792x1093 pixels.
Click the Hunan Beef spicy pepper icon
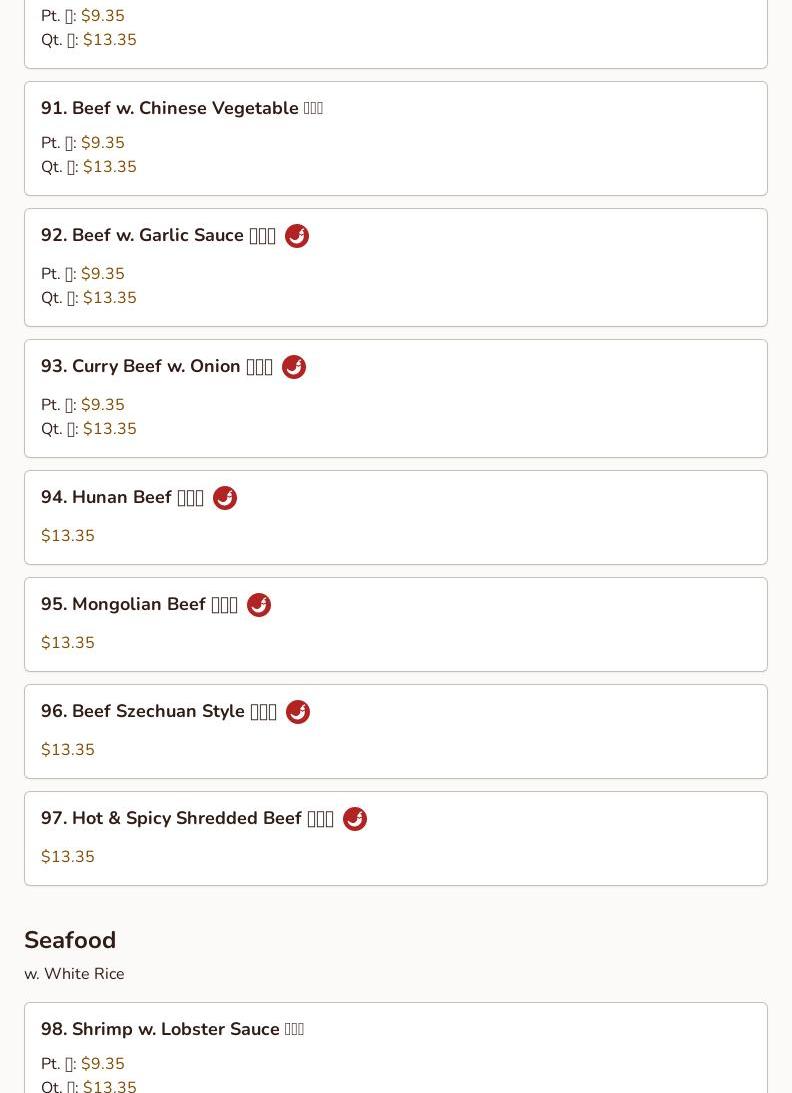coord(225,498)
